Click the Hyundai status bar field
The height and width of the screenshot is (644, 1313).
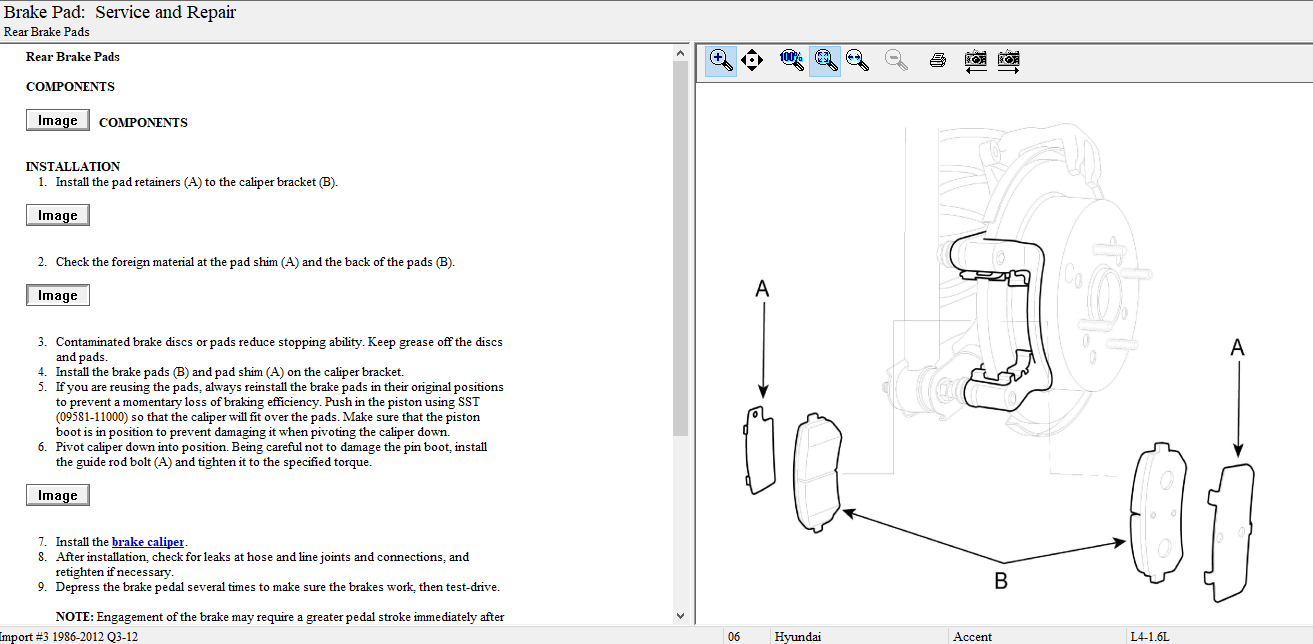pos(799,636)
